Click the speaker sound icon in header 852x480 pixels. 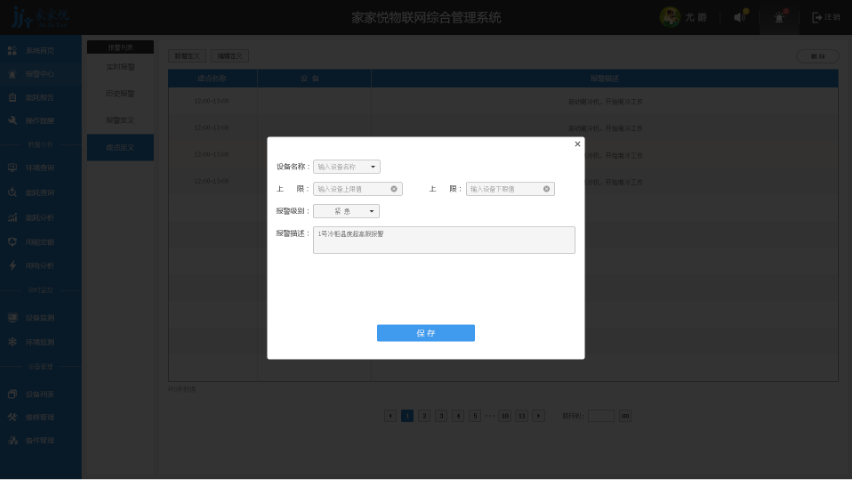pyautogui.click(x=739, y=17)
